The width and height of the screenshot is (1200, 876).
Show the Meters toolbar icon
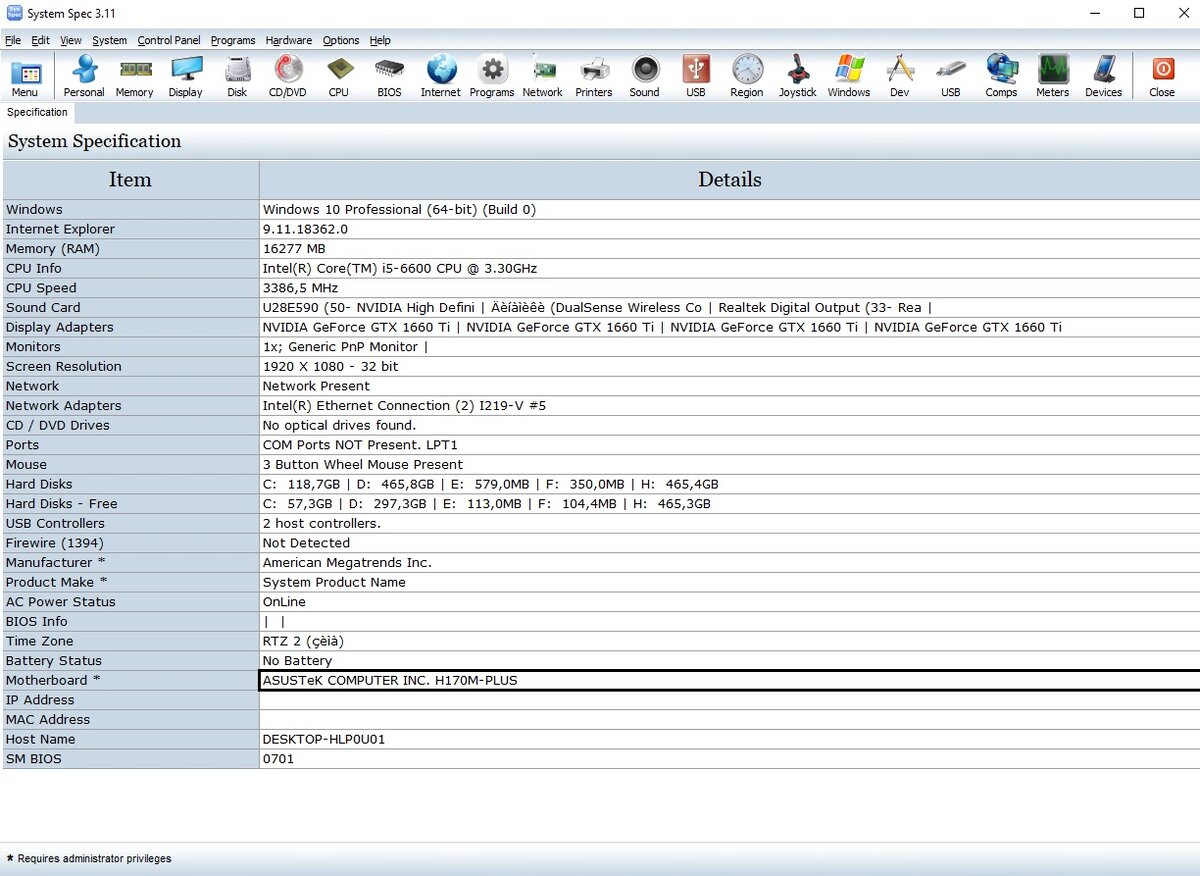[x=1052, y=77]
